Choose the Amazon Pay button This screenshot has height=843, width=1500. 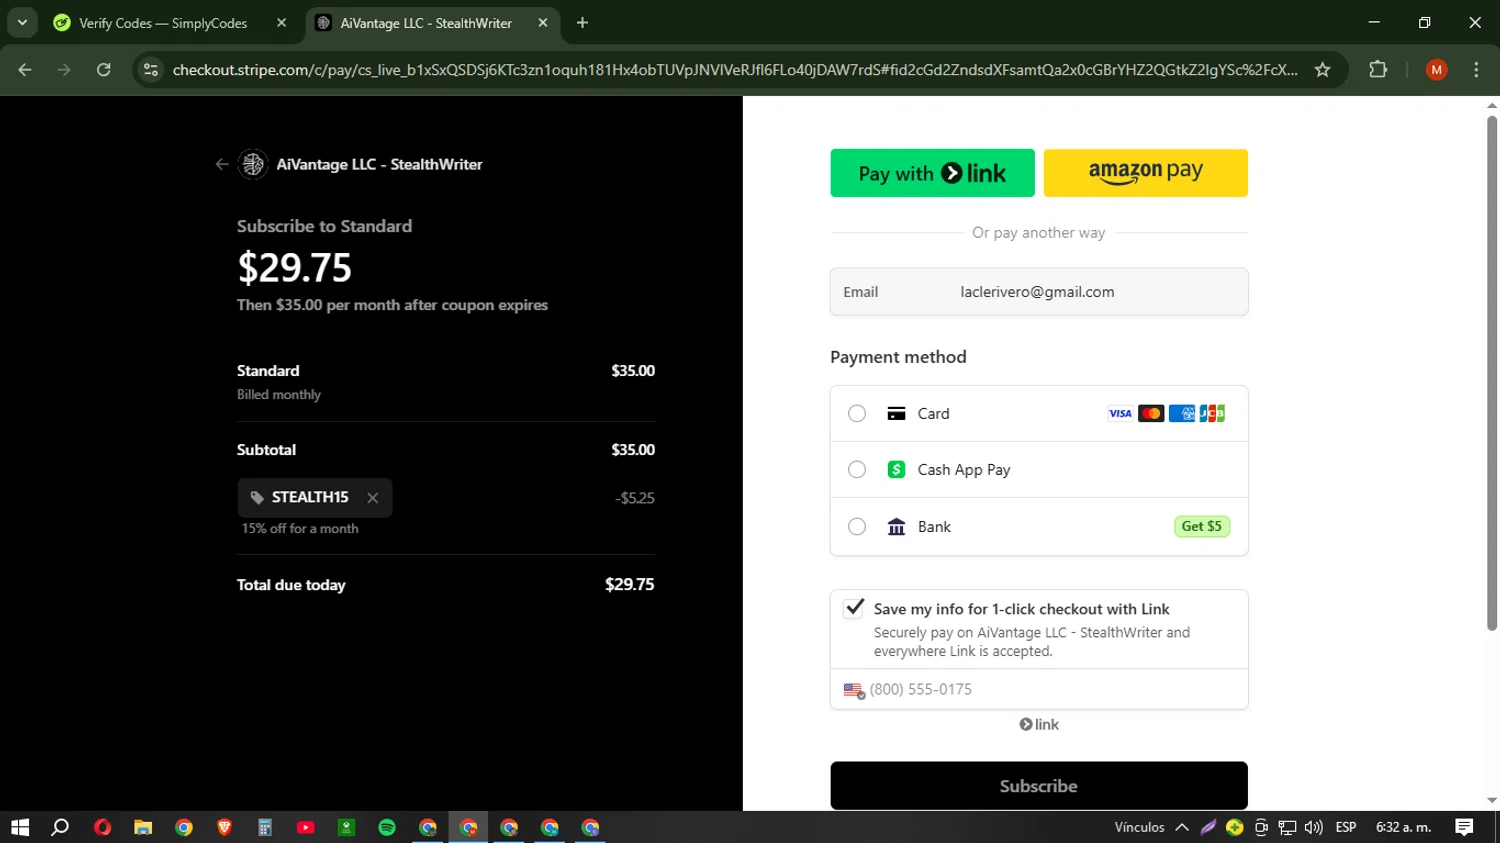pyautogui.click(x=1145, y=173)
